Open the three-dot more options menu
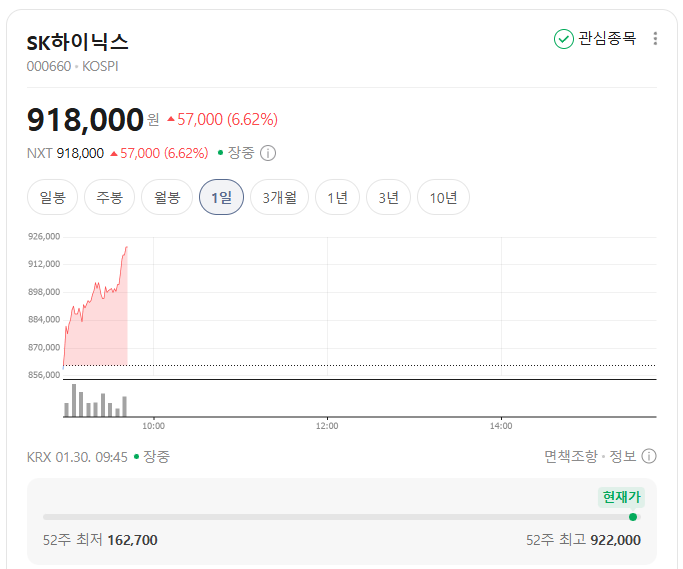This screenshot has height=569, width=683. pyautogui.click(x=655, y=39)
